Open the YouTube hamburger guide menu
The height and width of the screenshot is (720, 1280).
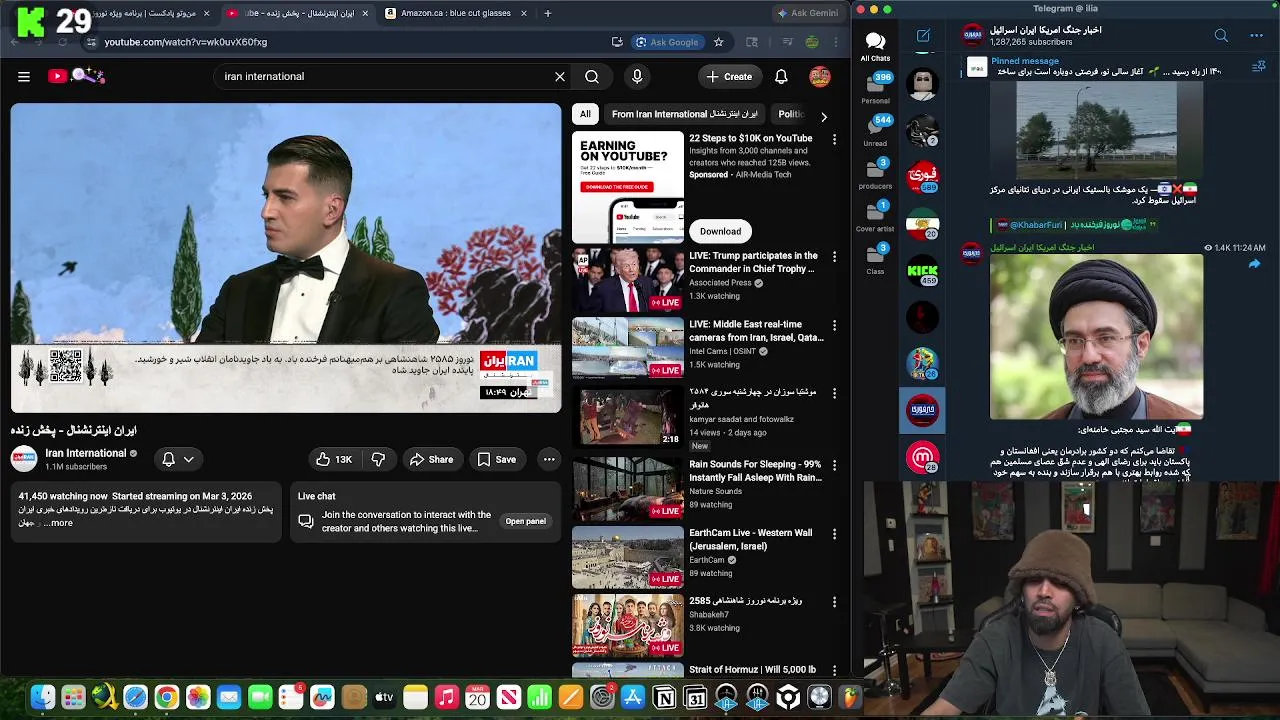click(x=24, y=76)
